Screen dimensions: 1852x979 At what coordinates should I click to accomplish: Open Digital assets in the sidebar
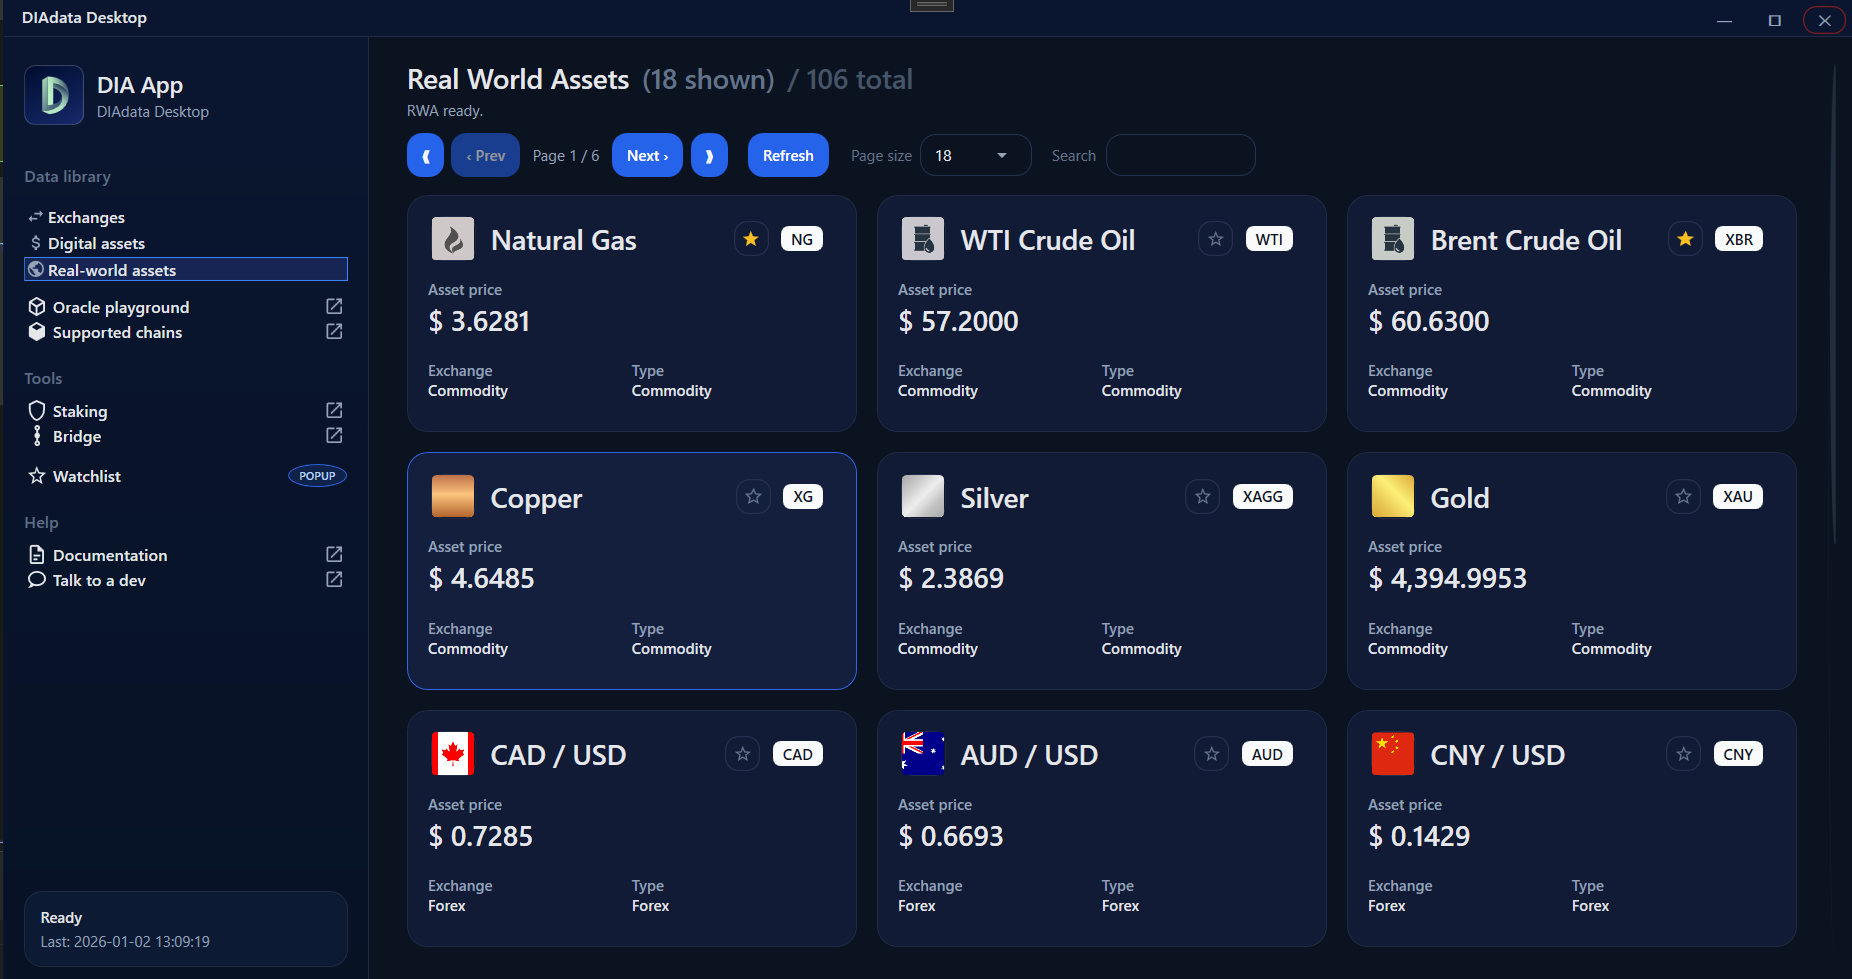click(x=96, y=244)
